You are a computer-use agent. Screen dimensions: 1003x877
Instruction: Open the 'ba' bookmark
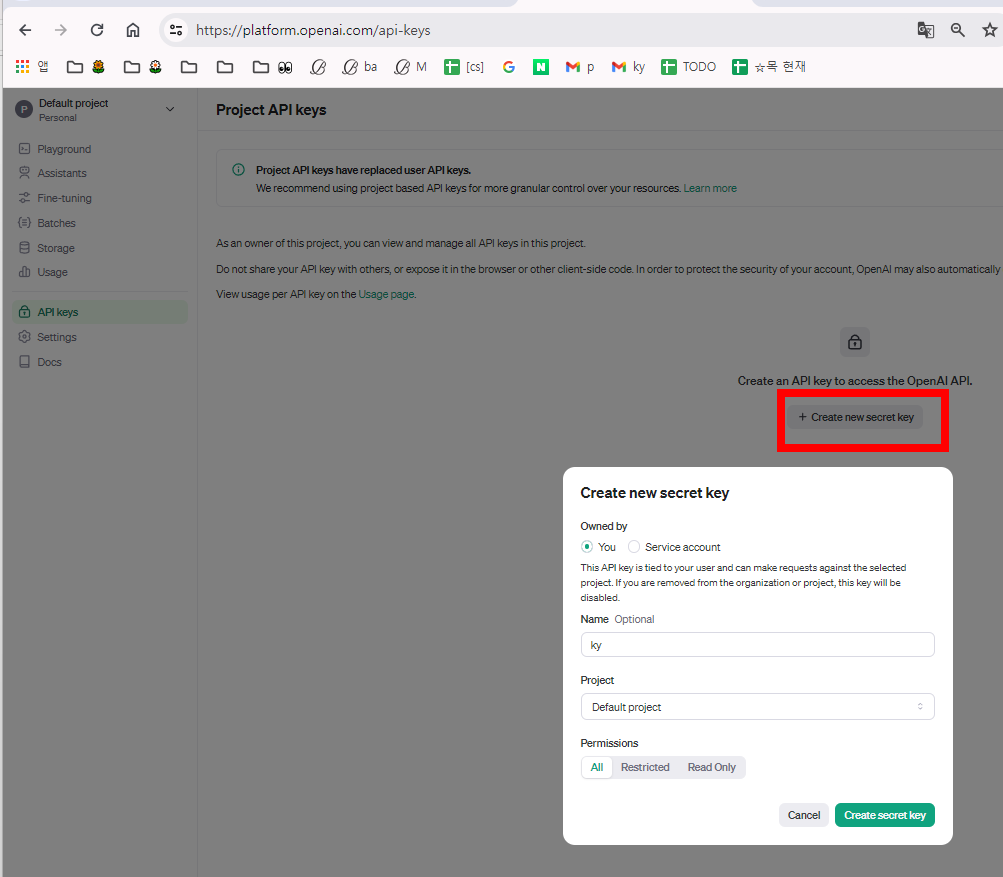[x=359, y=67]
